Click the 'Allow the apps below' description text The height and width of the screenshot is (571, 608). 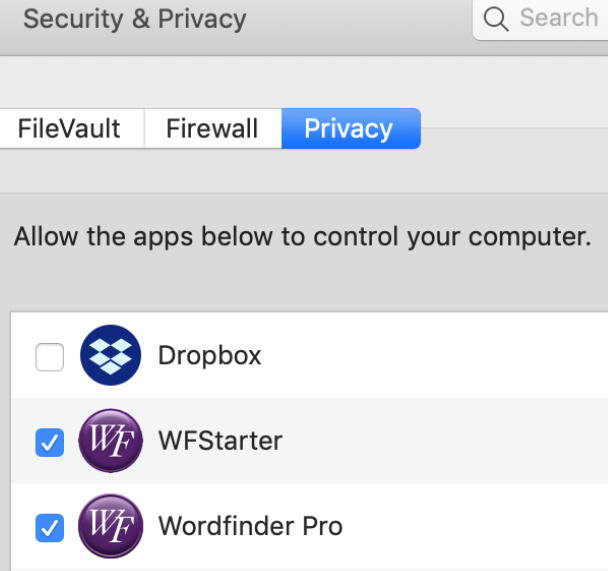(302, 236)
